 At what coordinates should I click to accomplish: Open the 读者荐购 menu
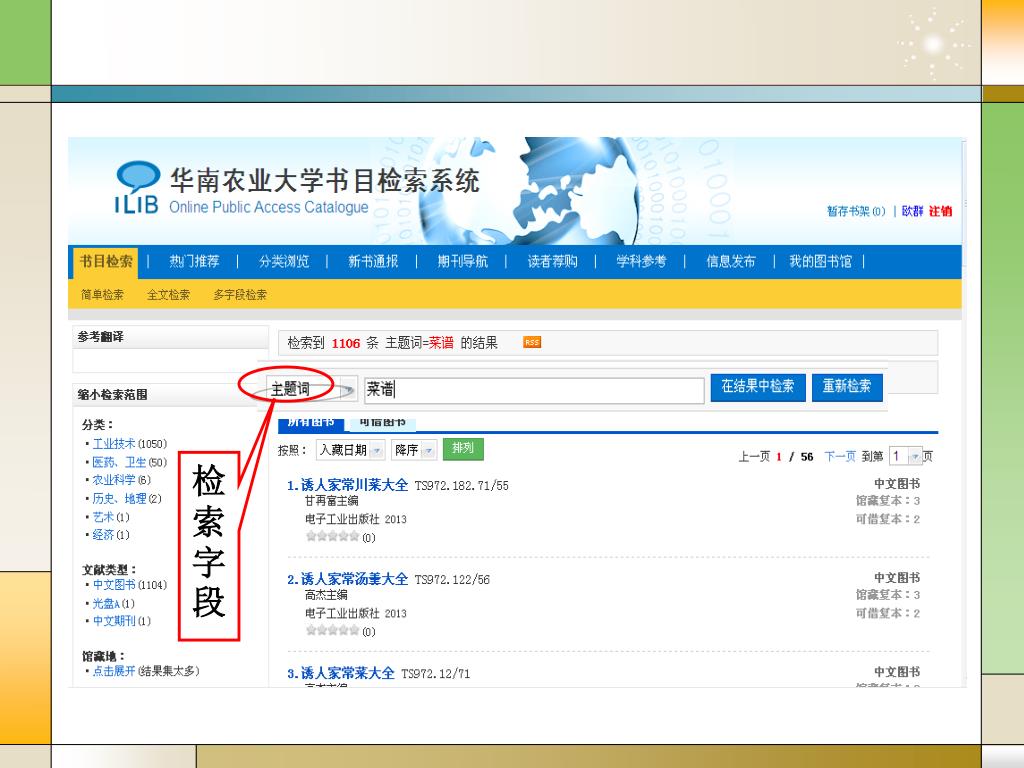click(x=552, y=262)
